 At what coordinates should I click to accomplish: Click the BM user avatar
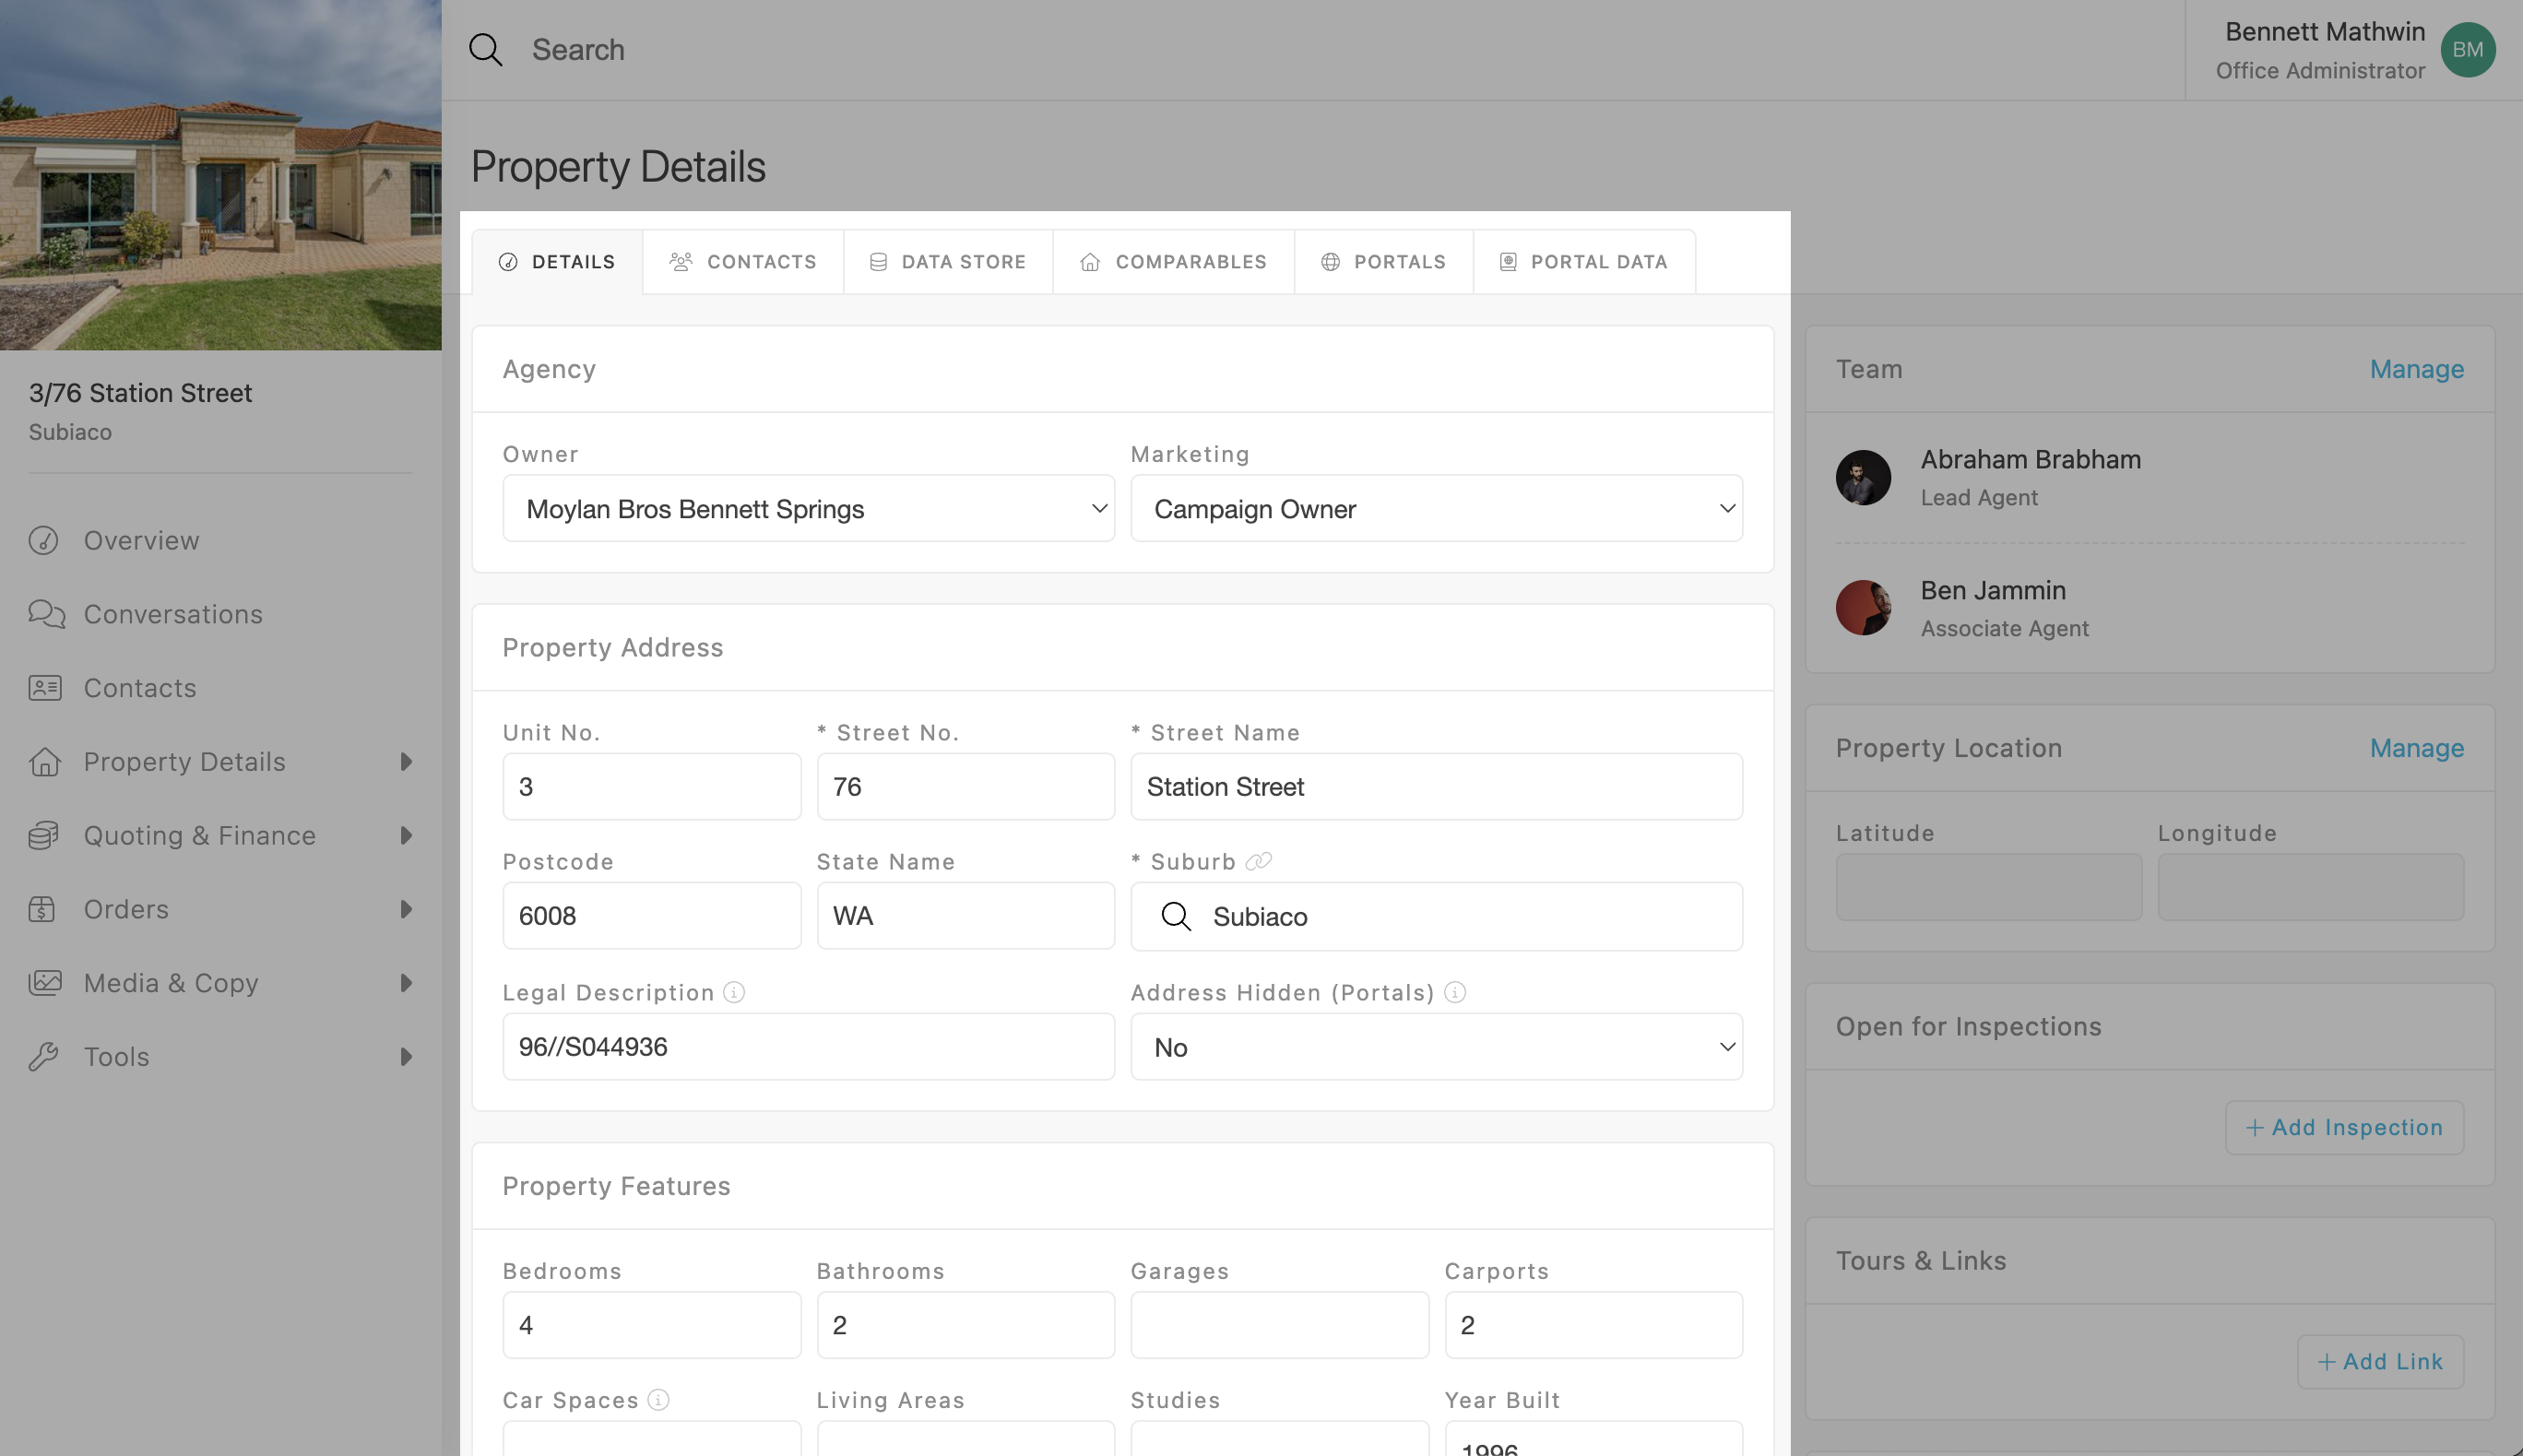pos(2467,50)
